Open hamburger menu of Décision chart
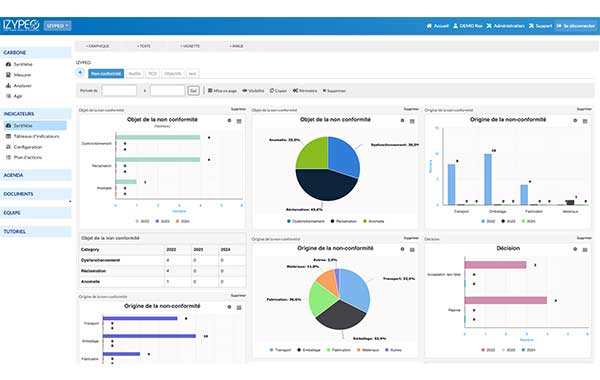This screenshot has width=600, height=380. click(x=585, y=250)
